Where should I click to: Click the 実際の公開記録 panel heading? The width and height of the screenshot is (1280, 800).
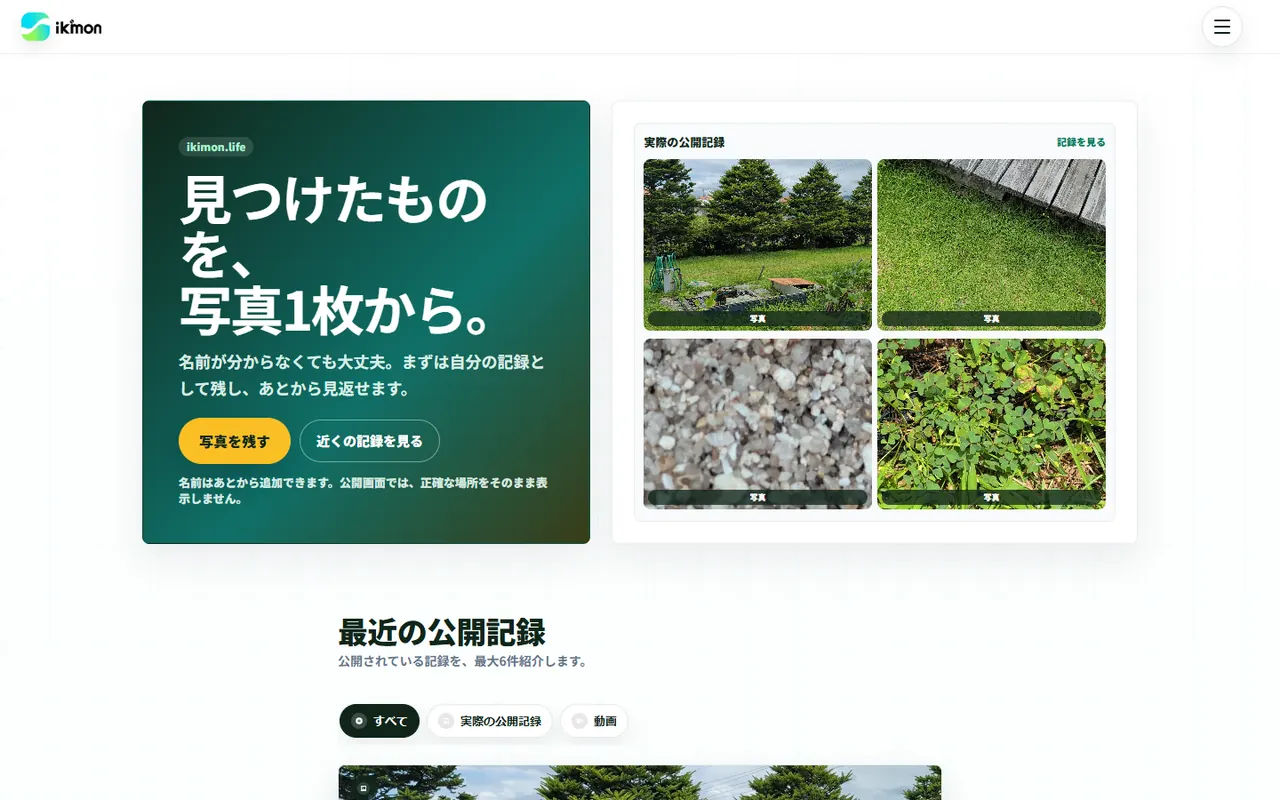pos(684,142)
